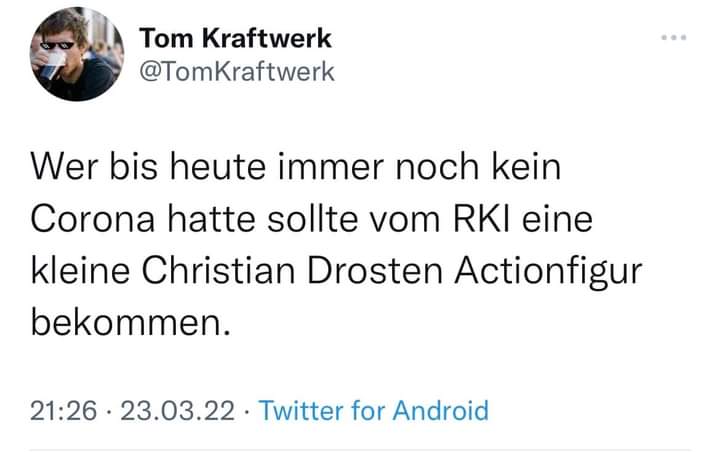The width and height of the screenshot is (720, 452).
Task: Click the display name Tom Kraftwerk
Action: pos(234,38)
